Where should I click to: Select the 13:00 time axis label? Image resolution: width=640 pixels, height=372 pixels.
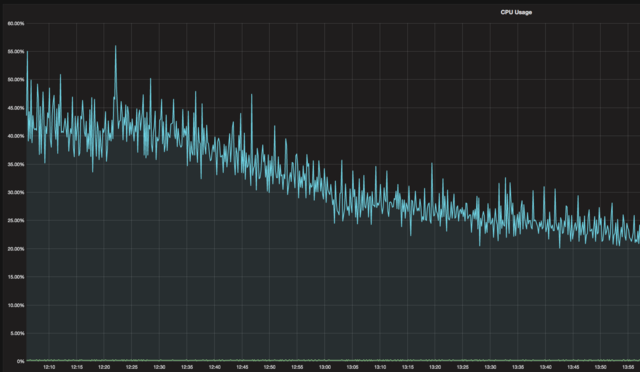325,367
